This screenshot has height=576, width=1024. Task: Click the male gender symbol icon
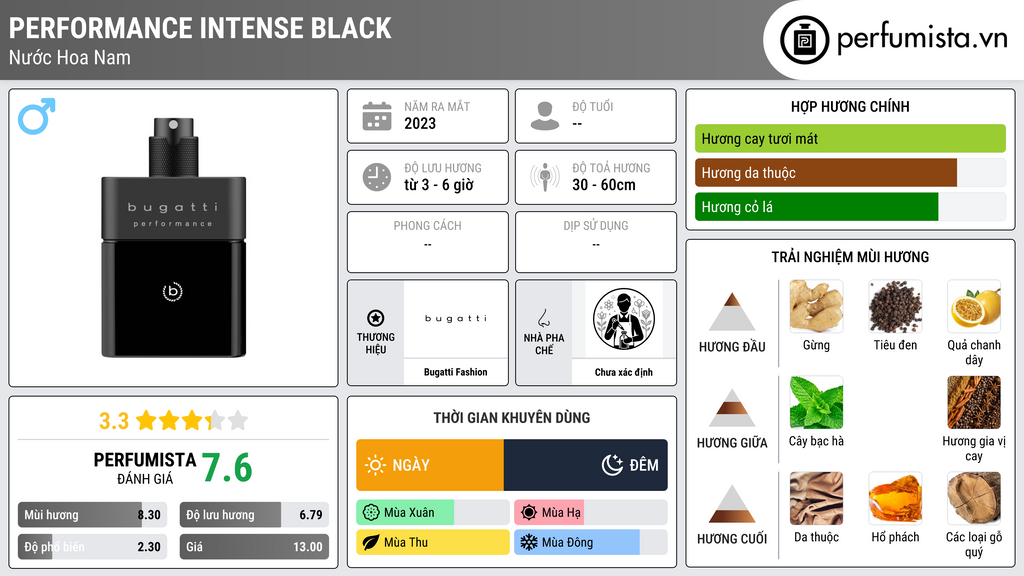[37, 116]
